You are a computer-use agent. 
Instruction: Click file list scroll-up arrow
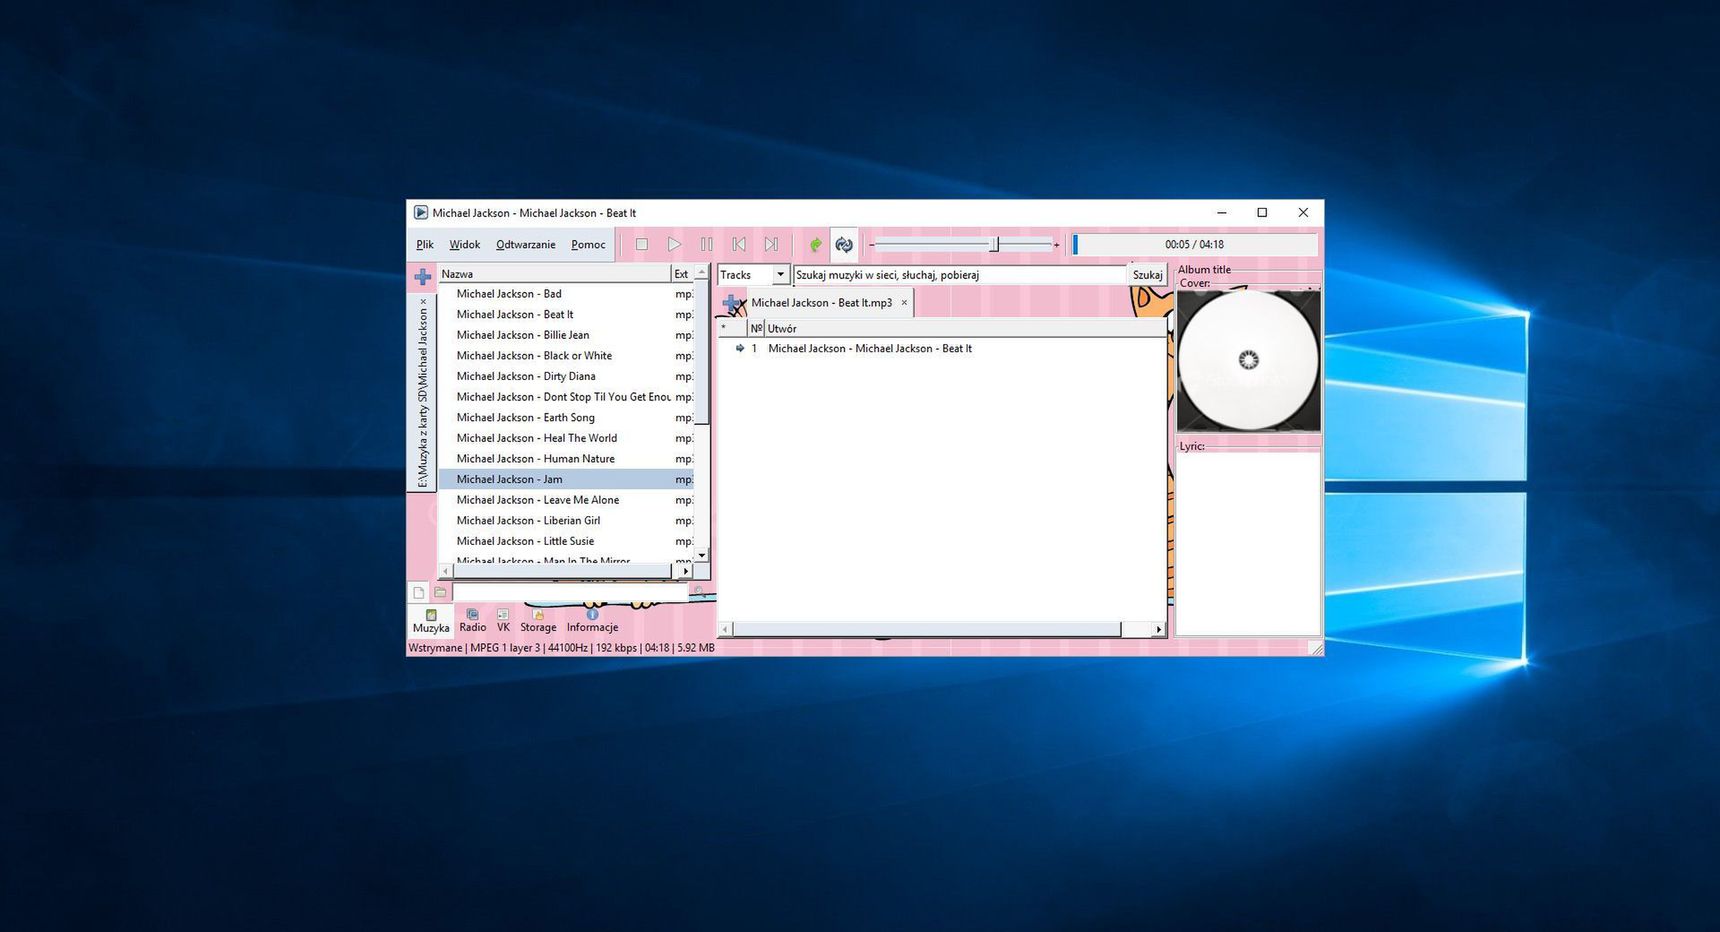coord(702,272)
